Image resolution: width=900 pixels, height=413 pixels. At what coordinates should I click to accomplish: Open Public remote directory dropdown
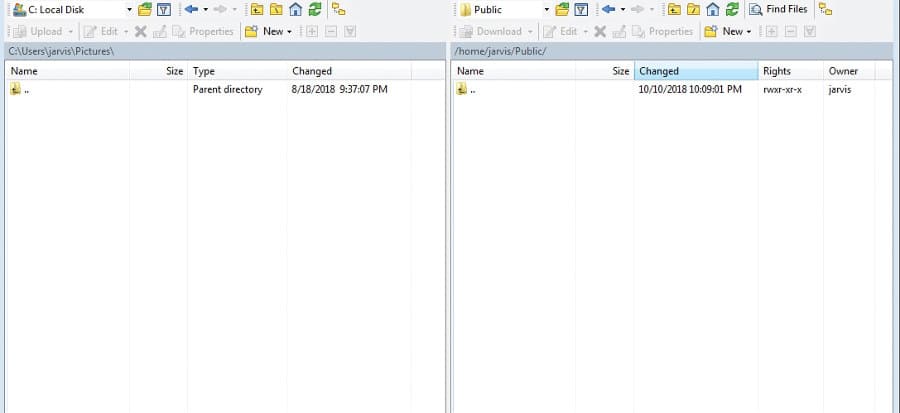[546, 10]
